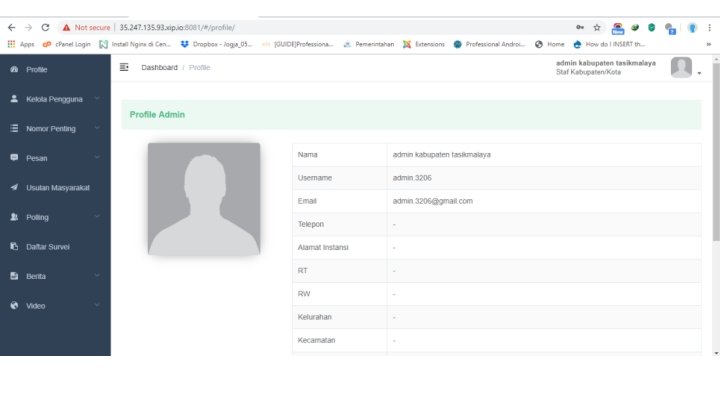Image resolution: width=720 pixels, height=405 pixels.
Task: Click Staf Kabupaten/Kota role text
Action: click(588, 72)
